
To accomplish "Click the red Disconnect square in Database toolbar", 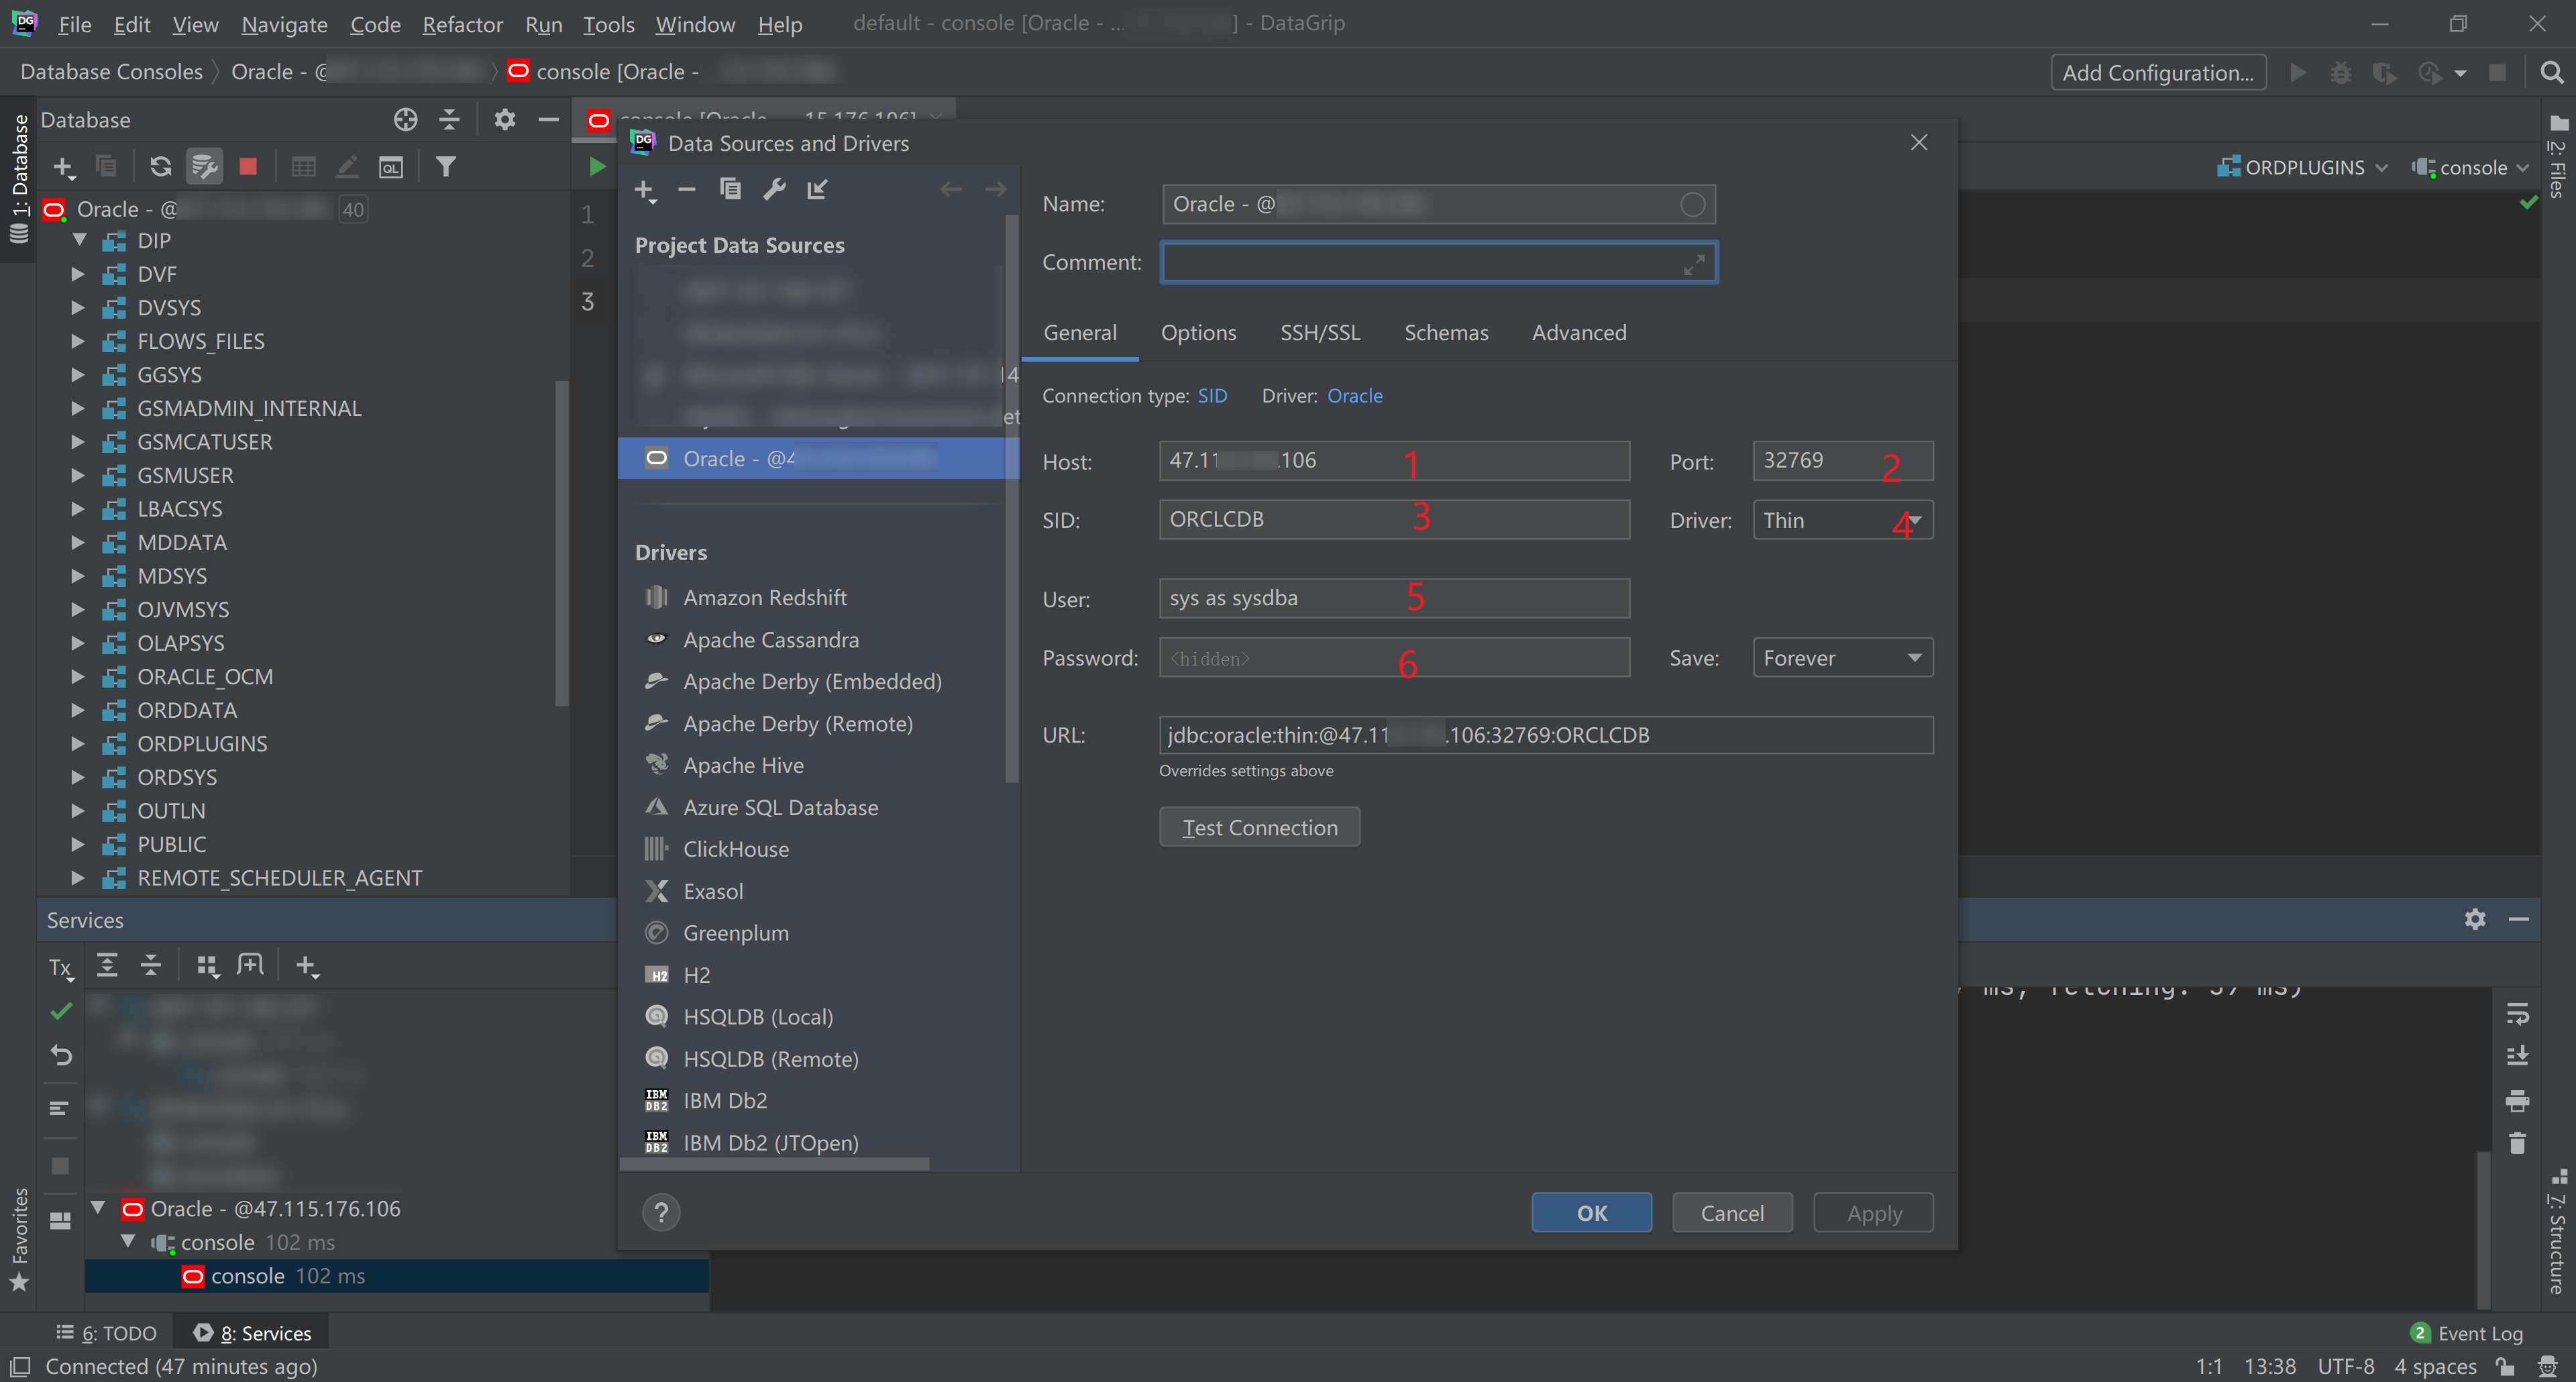I will [x=248, y=167].
